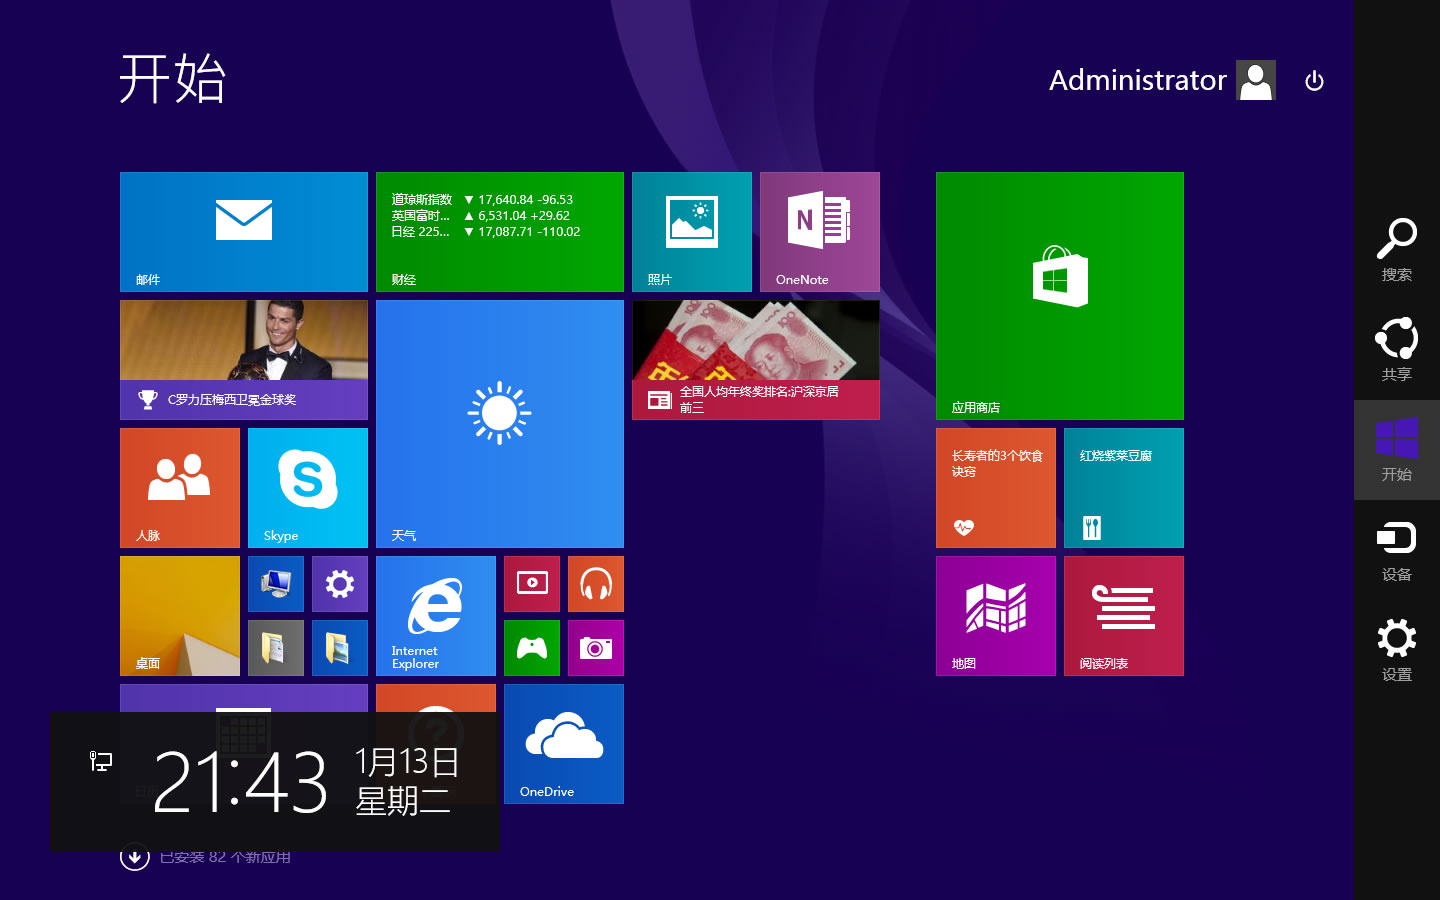
Task: Click the power options button
Action: [x=1315, y=81]
